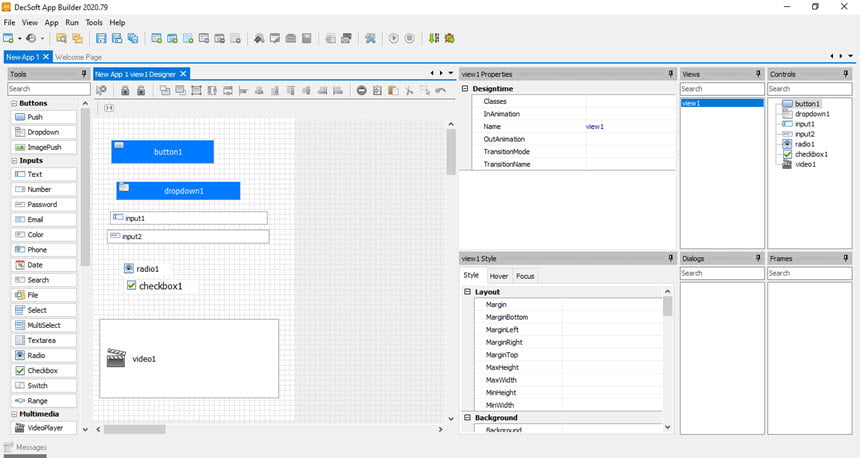Viewport: 860px width, 458px height.
Task: Select video1 in the Controls tree
Action: [x=805, y=164]
